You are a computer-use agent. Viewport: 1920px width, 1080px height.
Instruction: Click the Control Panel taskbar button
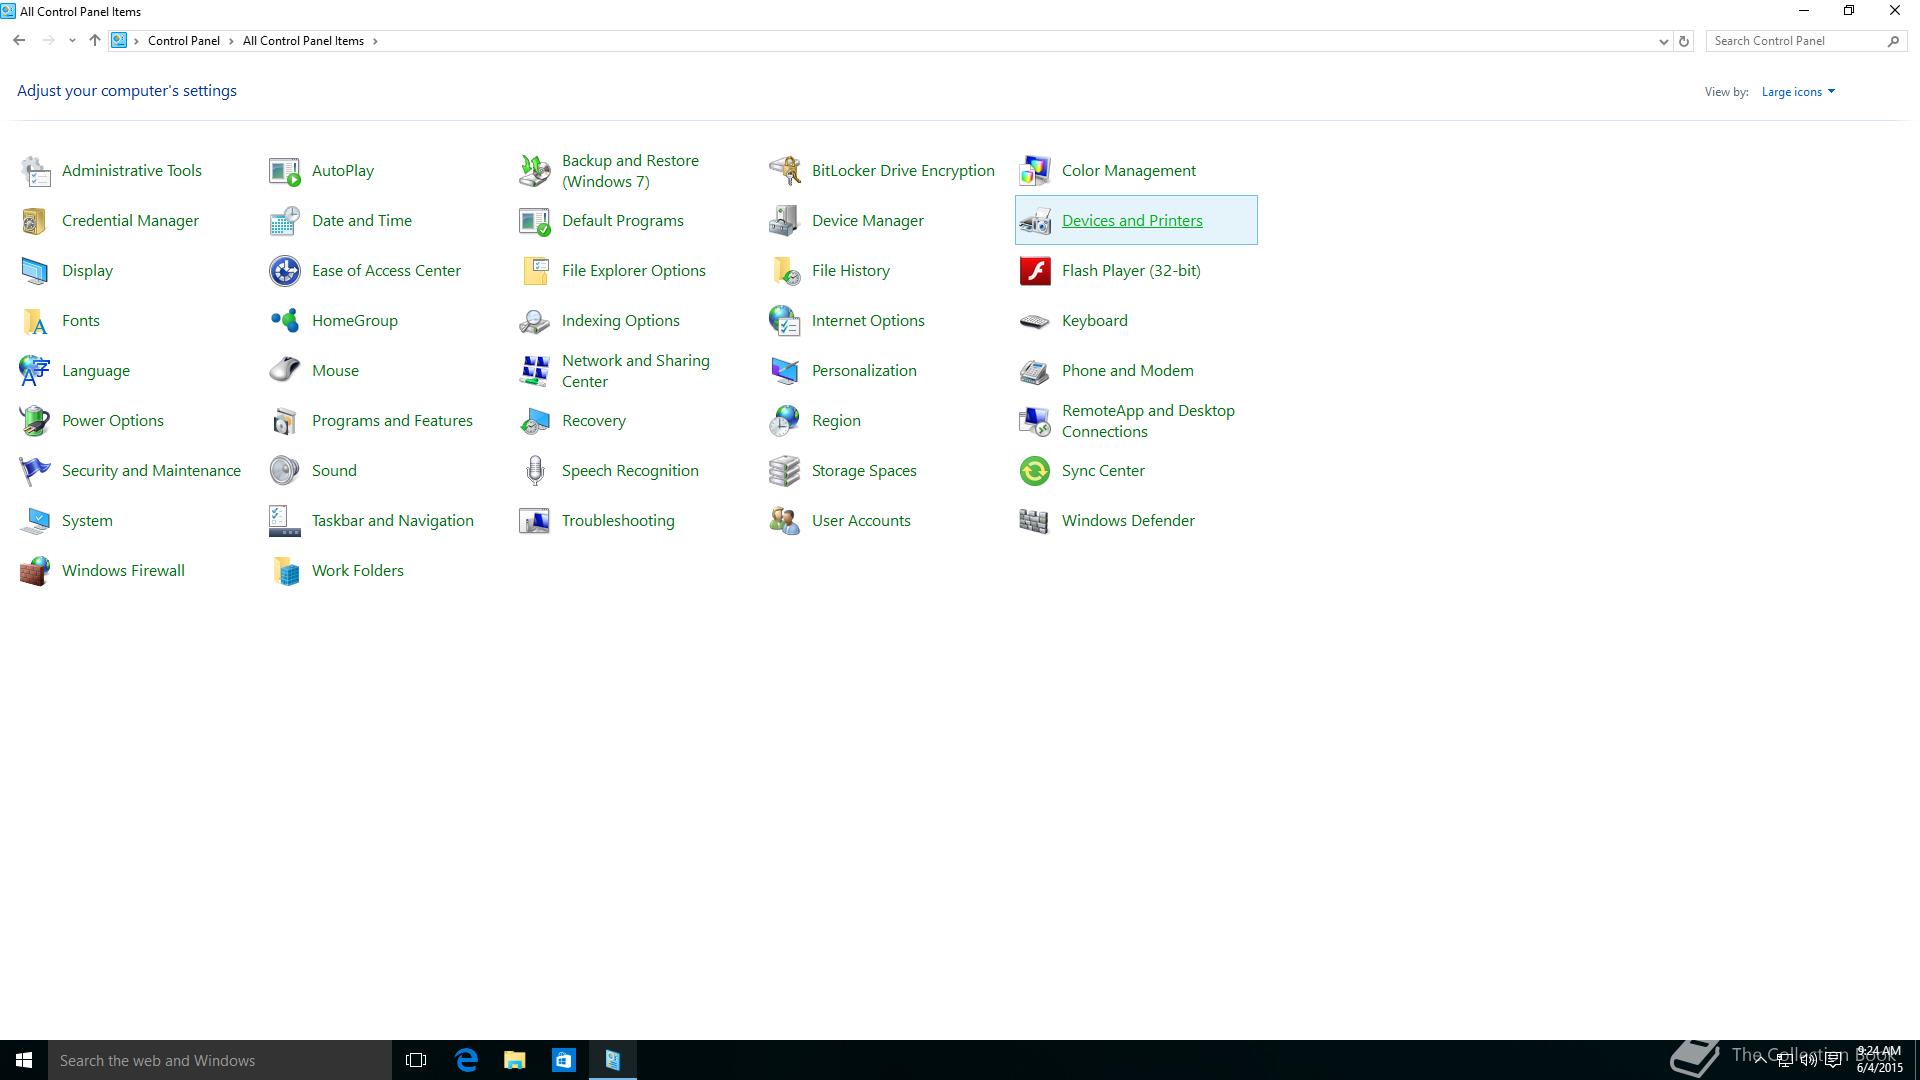point(613,1060)
